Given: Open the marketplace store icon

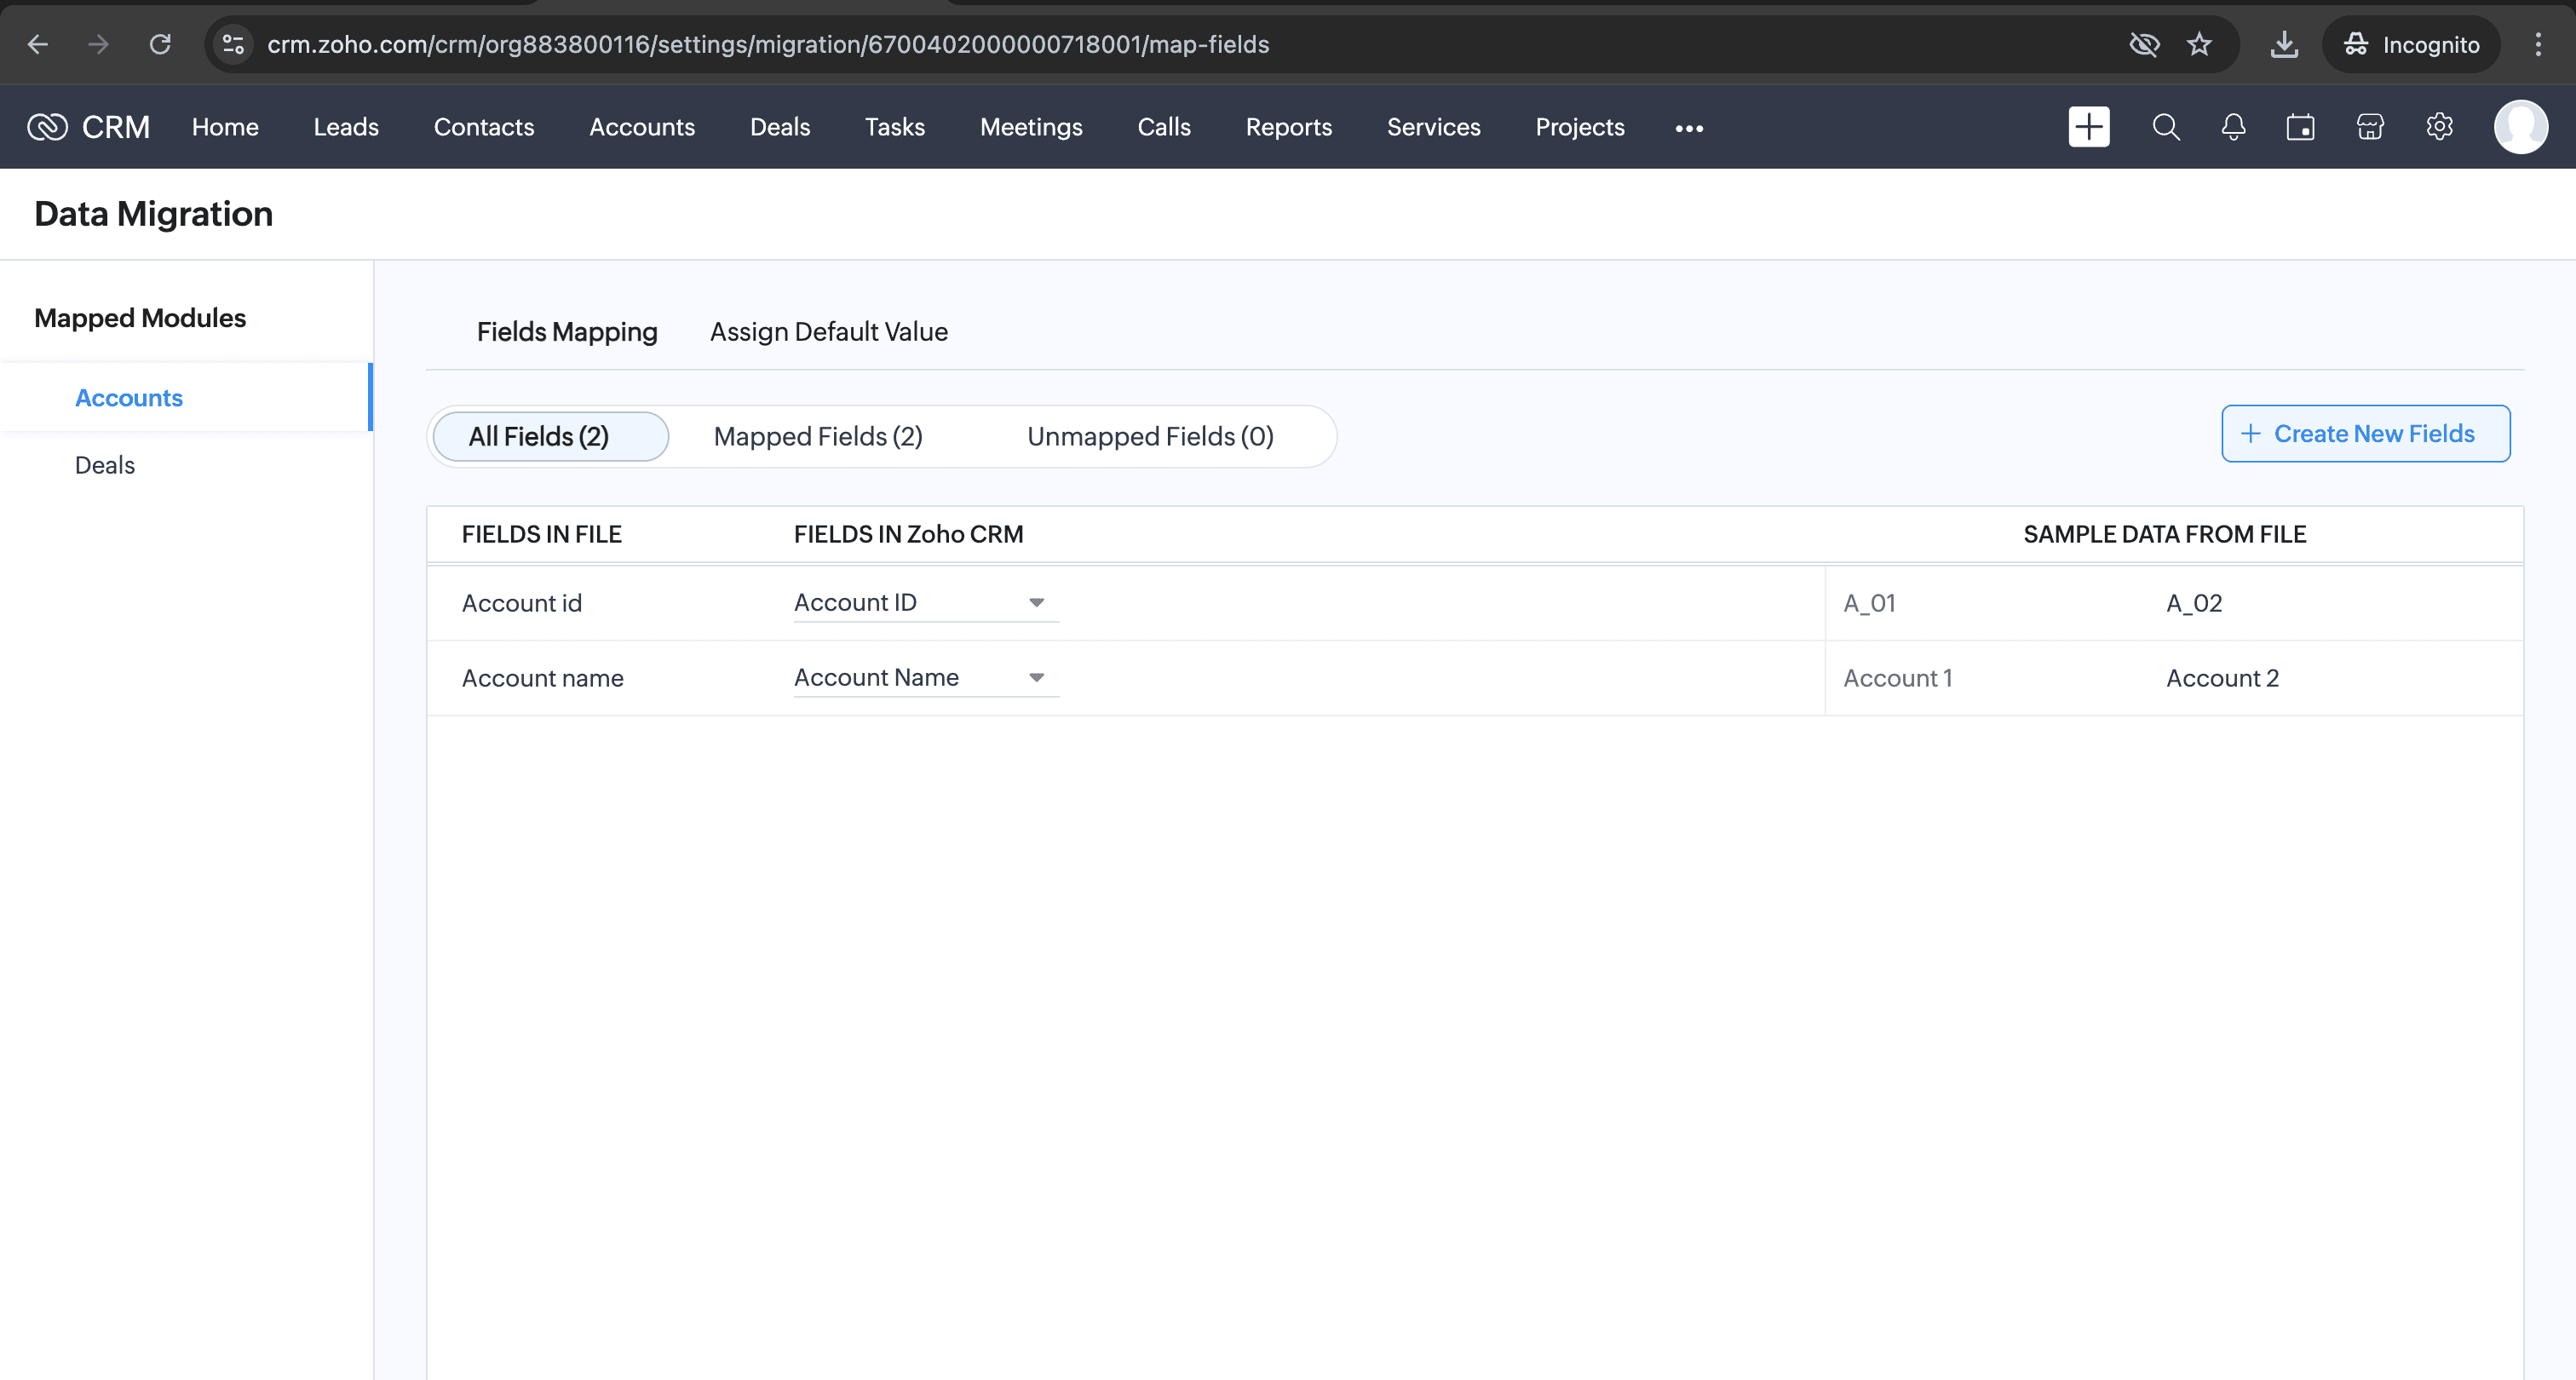Looking at the screenshot, I should 2369,127.
